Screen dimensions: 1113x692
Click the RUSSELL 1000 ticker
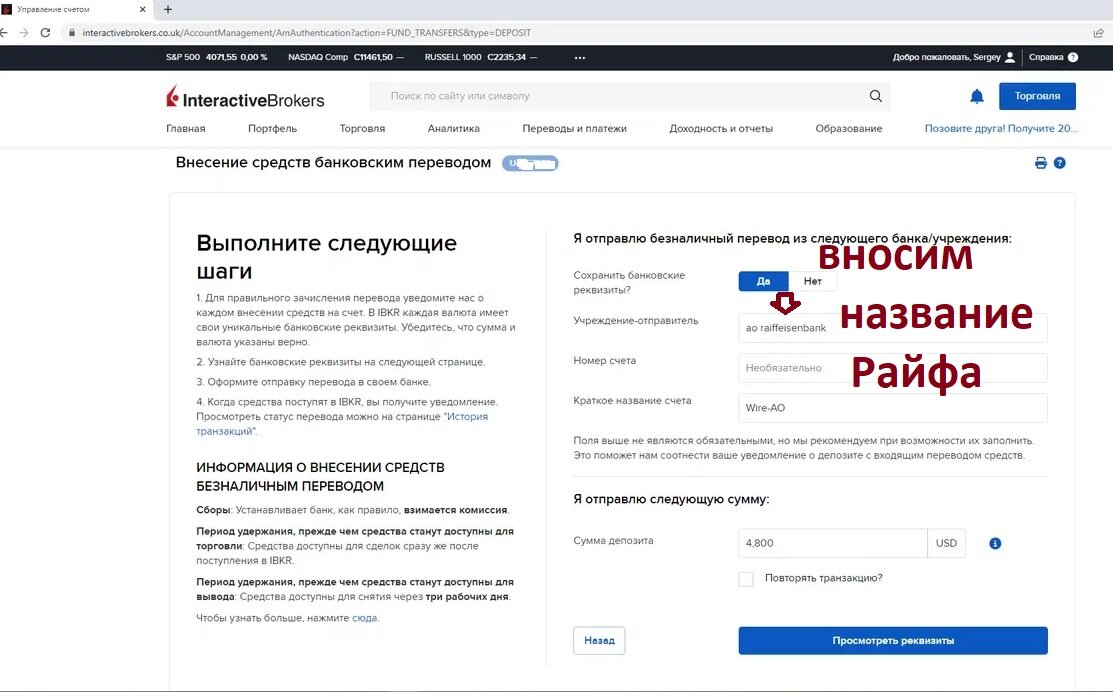(x=481, y=57)
